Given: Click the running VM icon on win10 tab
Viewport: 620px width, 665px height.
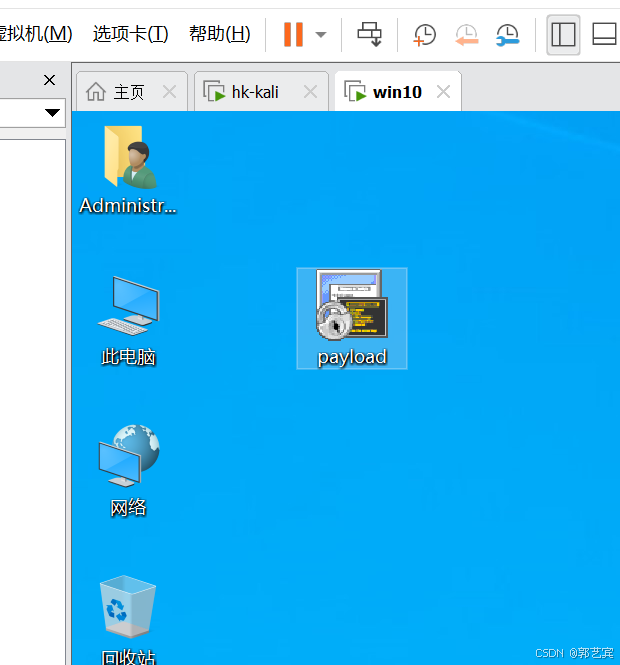Looking at the screenshot, I should coord(355,91).
